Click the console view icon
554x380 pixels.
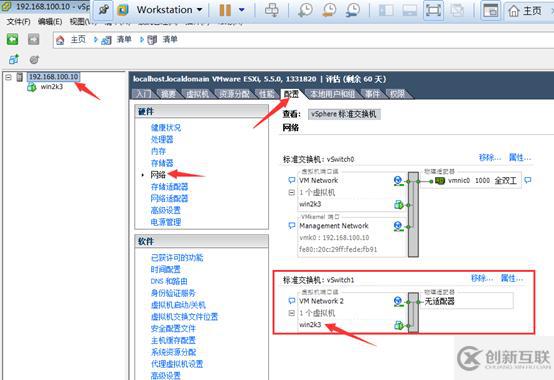coord(491,10)
